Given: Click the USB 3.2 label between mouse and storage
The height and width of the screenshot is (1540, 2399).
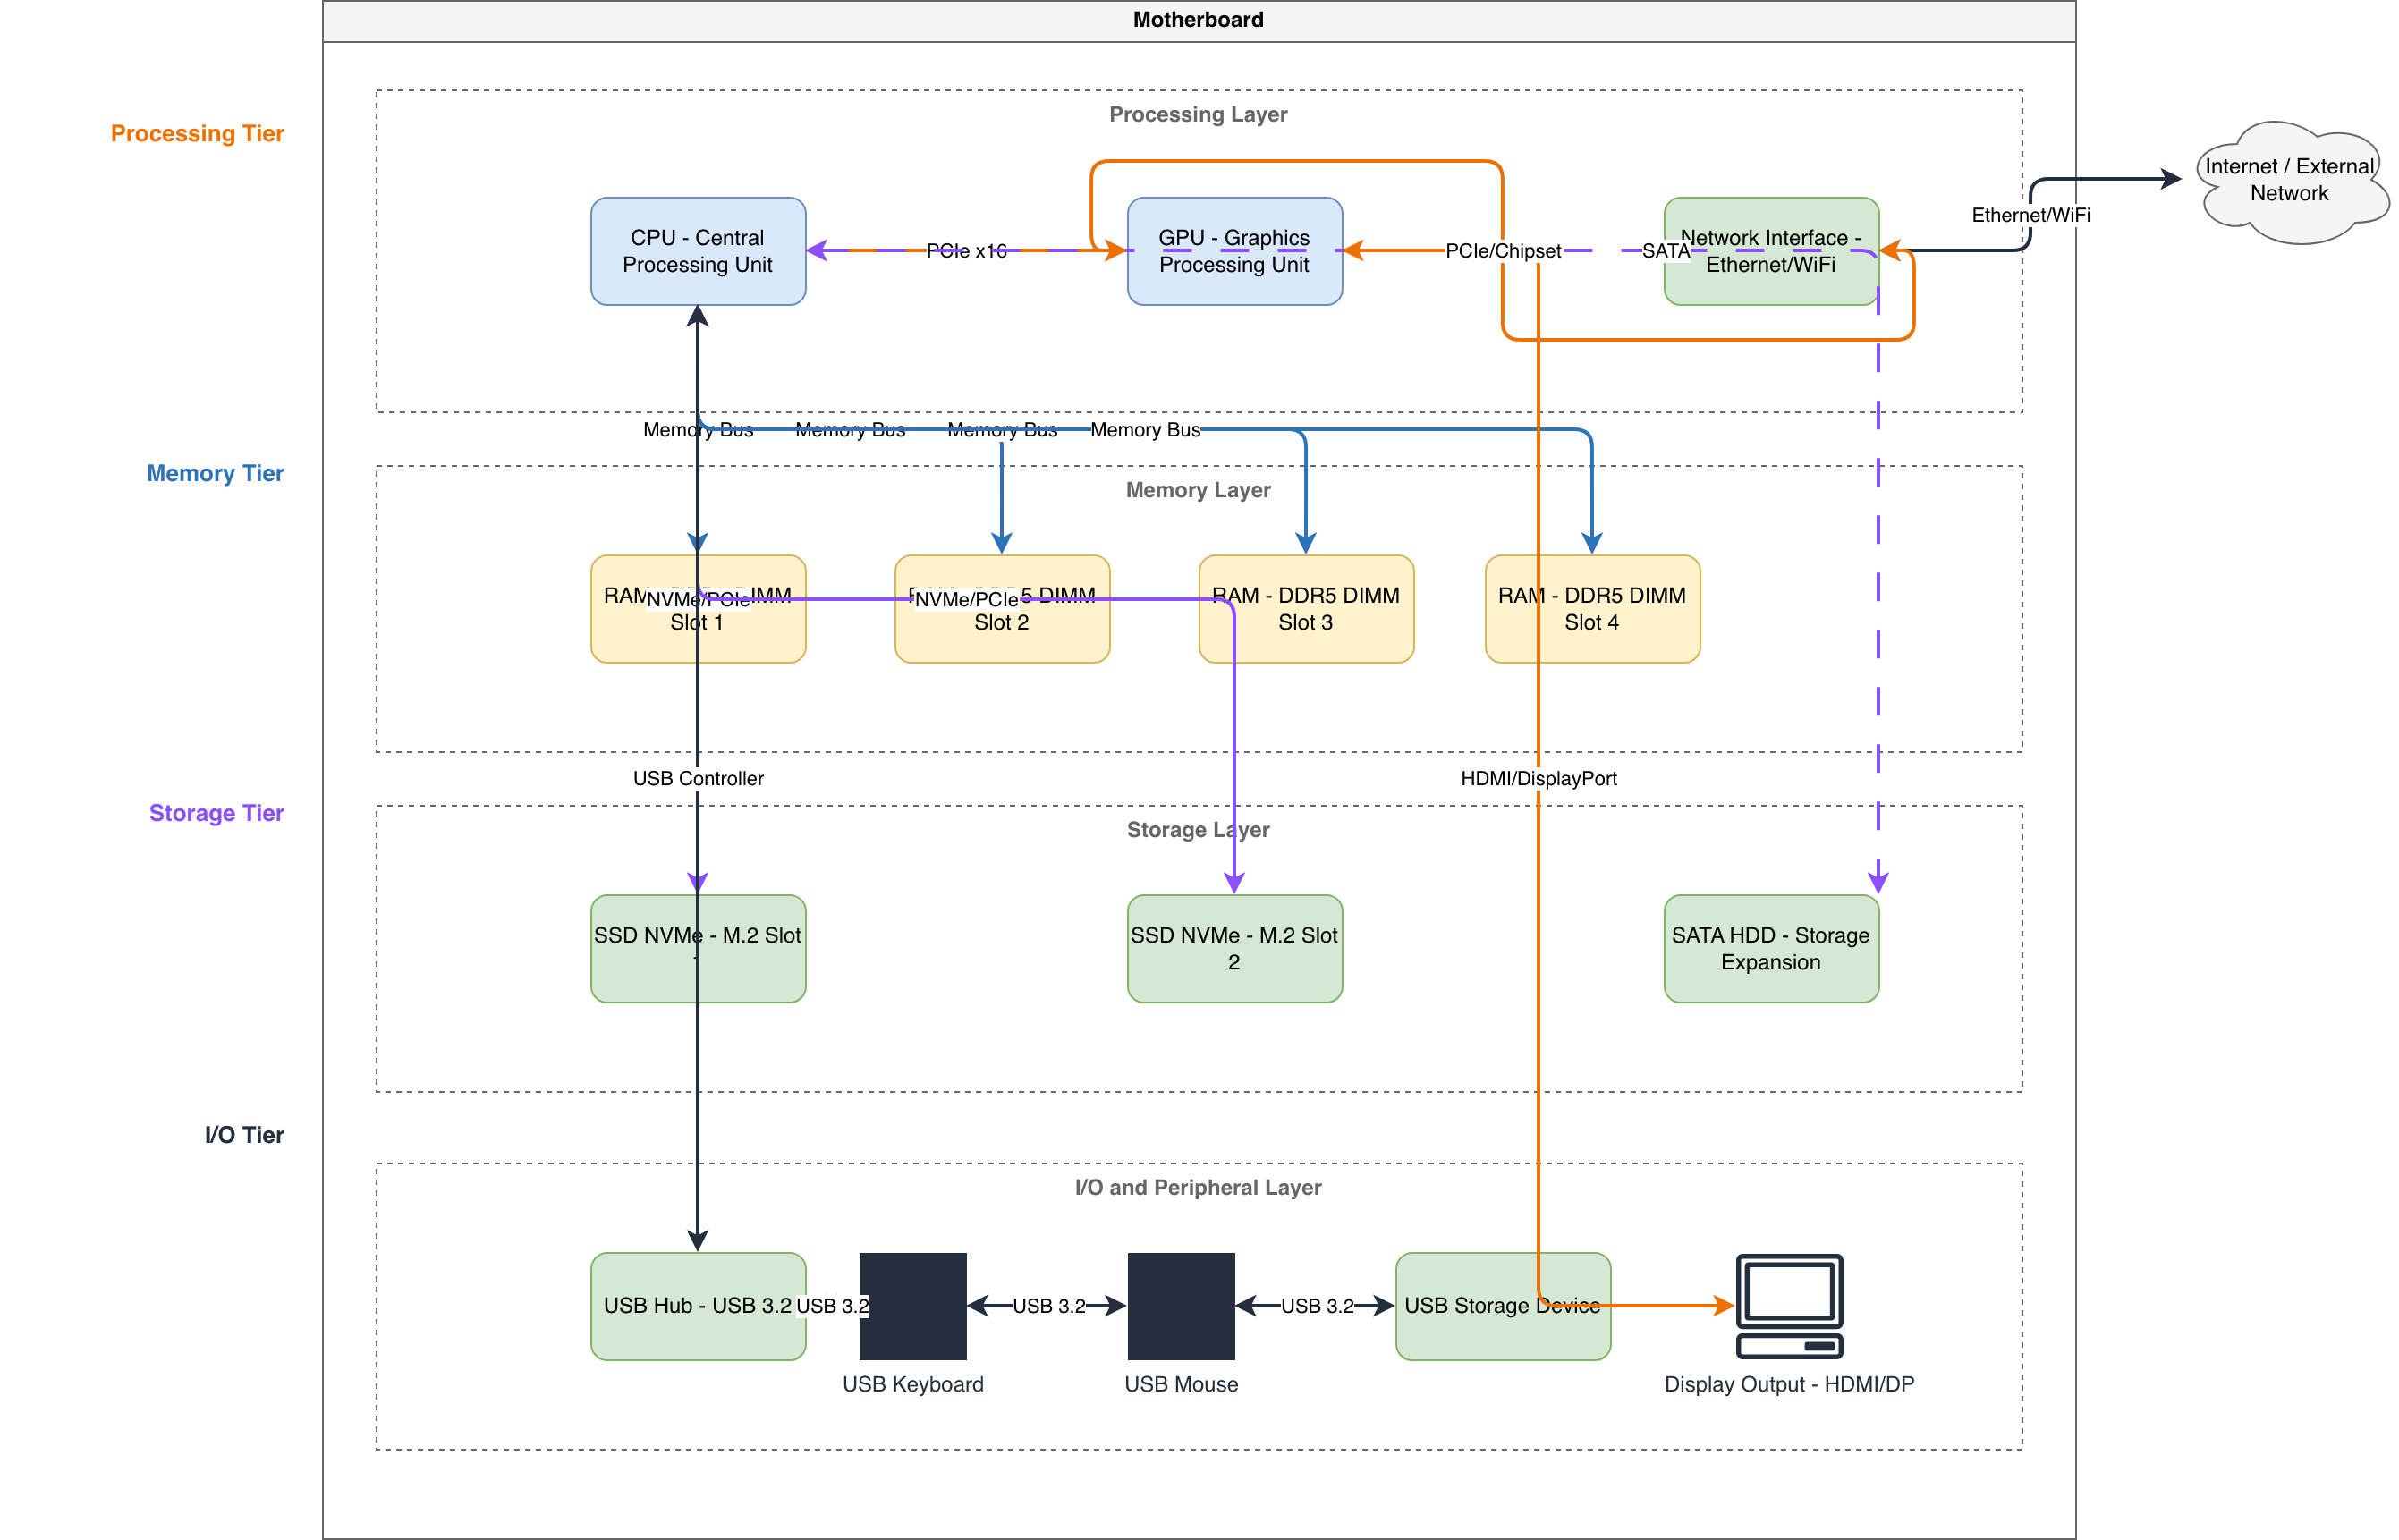Looking at the screenshot, I should [x=1317, y=1306].
